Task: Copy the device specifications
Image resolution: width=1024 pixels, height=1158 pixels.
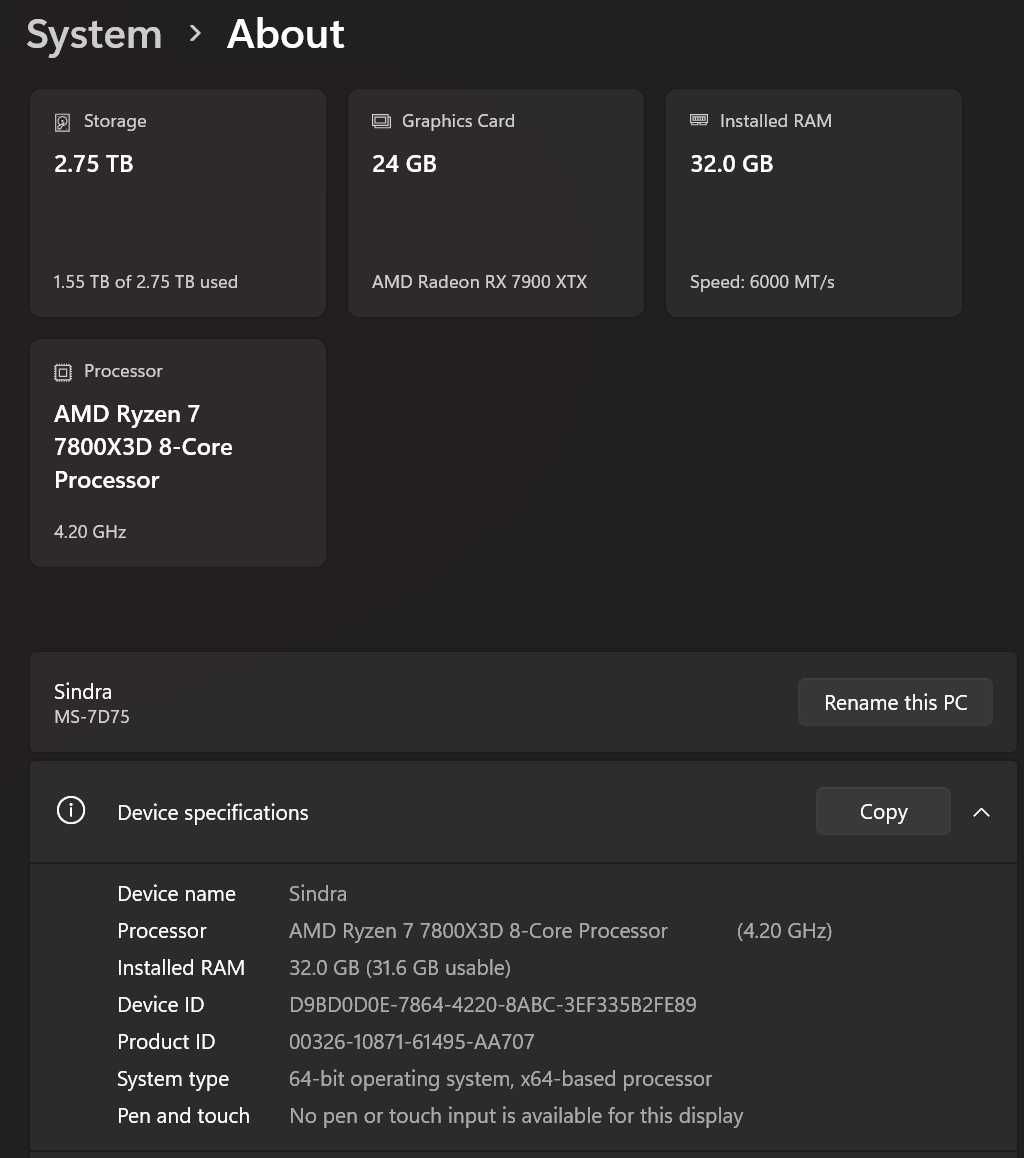Action: click(883, 812)
